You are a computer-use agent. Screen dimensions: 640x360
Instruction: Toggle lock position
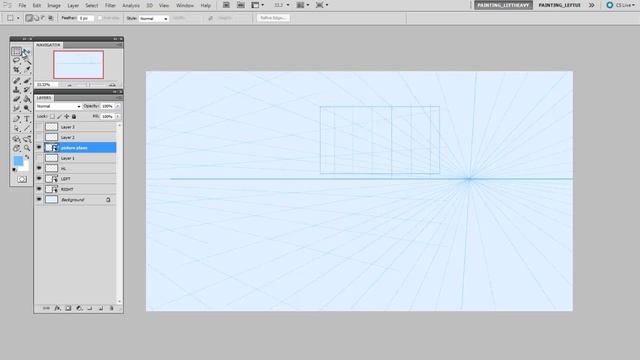pos(67,116)
